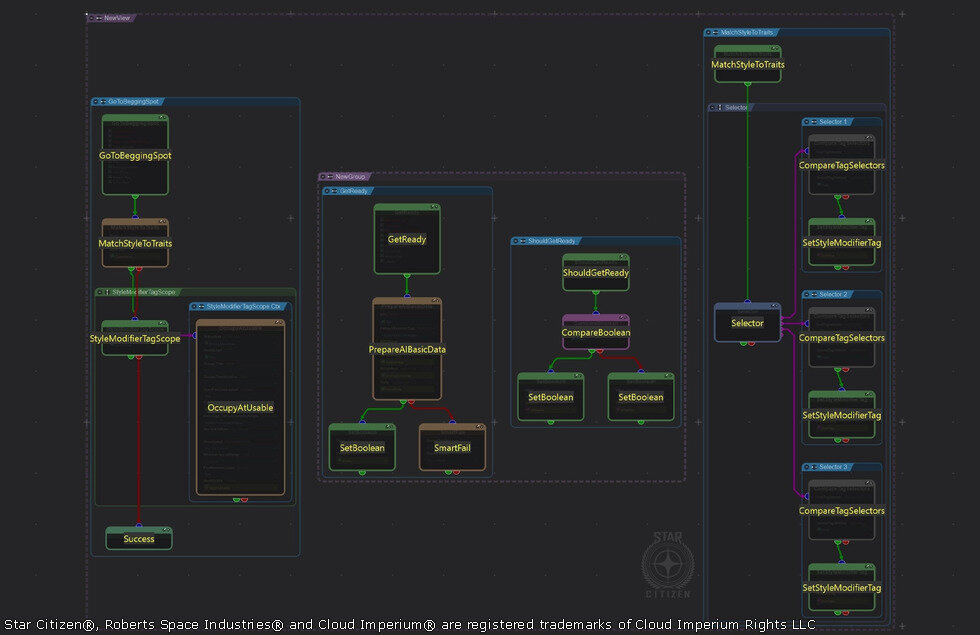Collapse the Selector 1 group via header circle
Image resolution: width=980 pixels, height=635 pixels.
(x=807, y=122)
